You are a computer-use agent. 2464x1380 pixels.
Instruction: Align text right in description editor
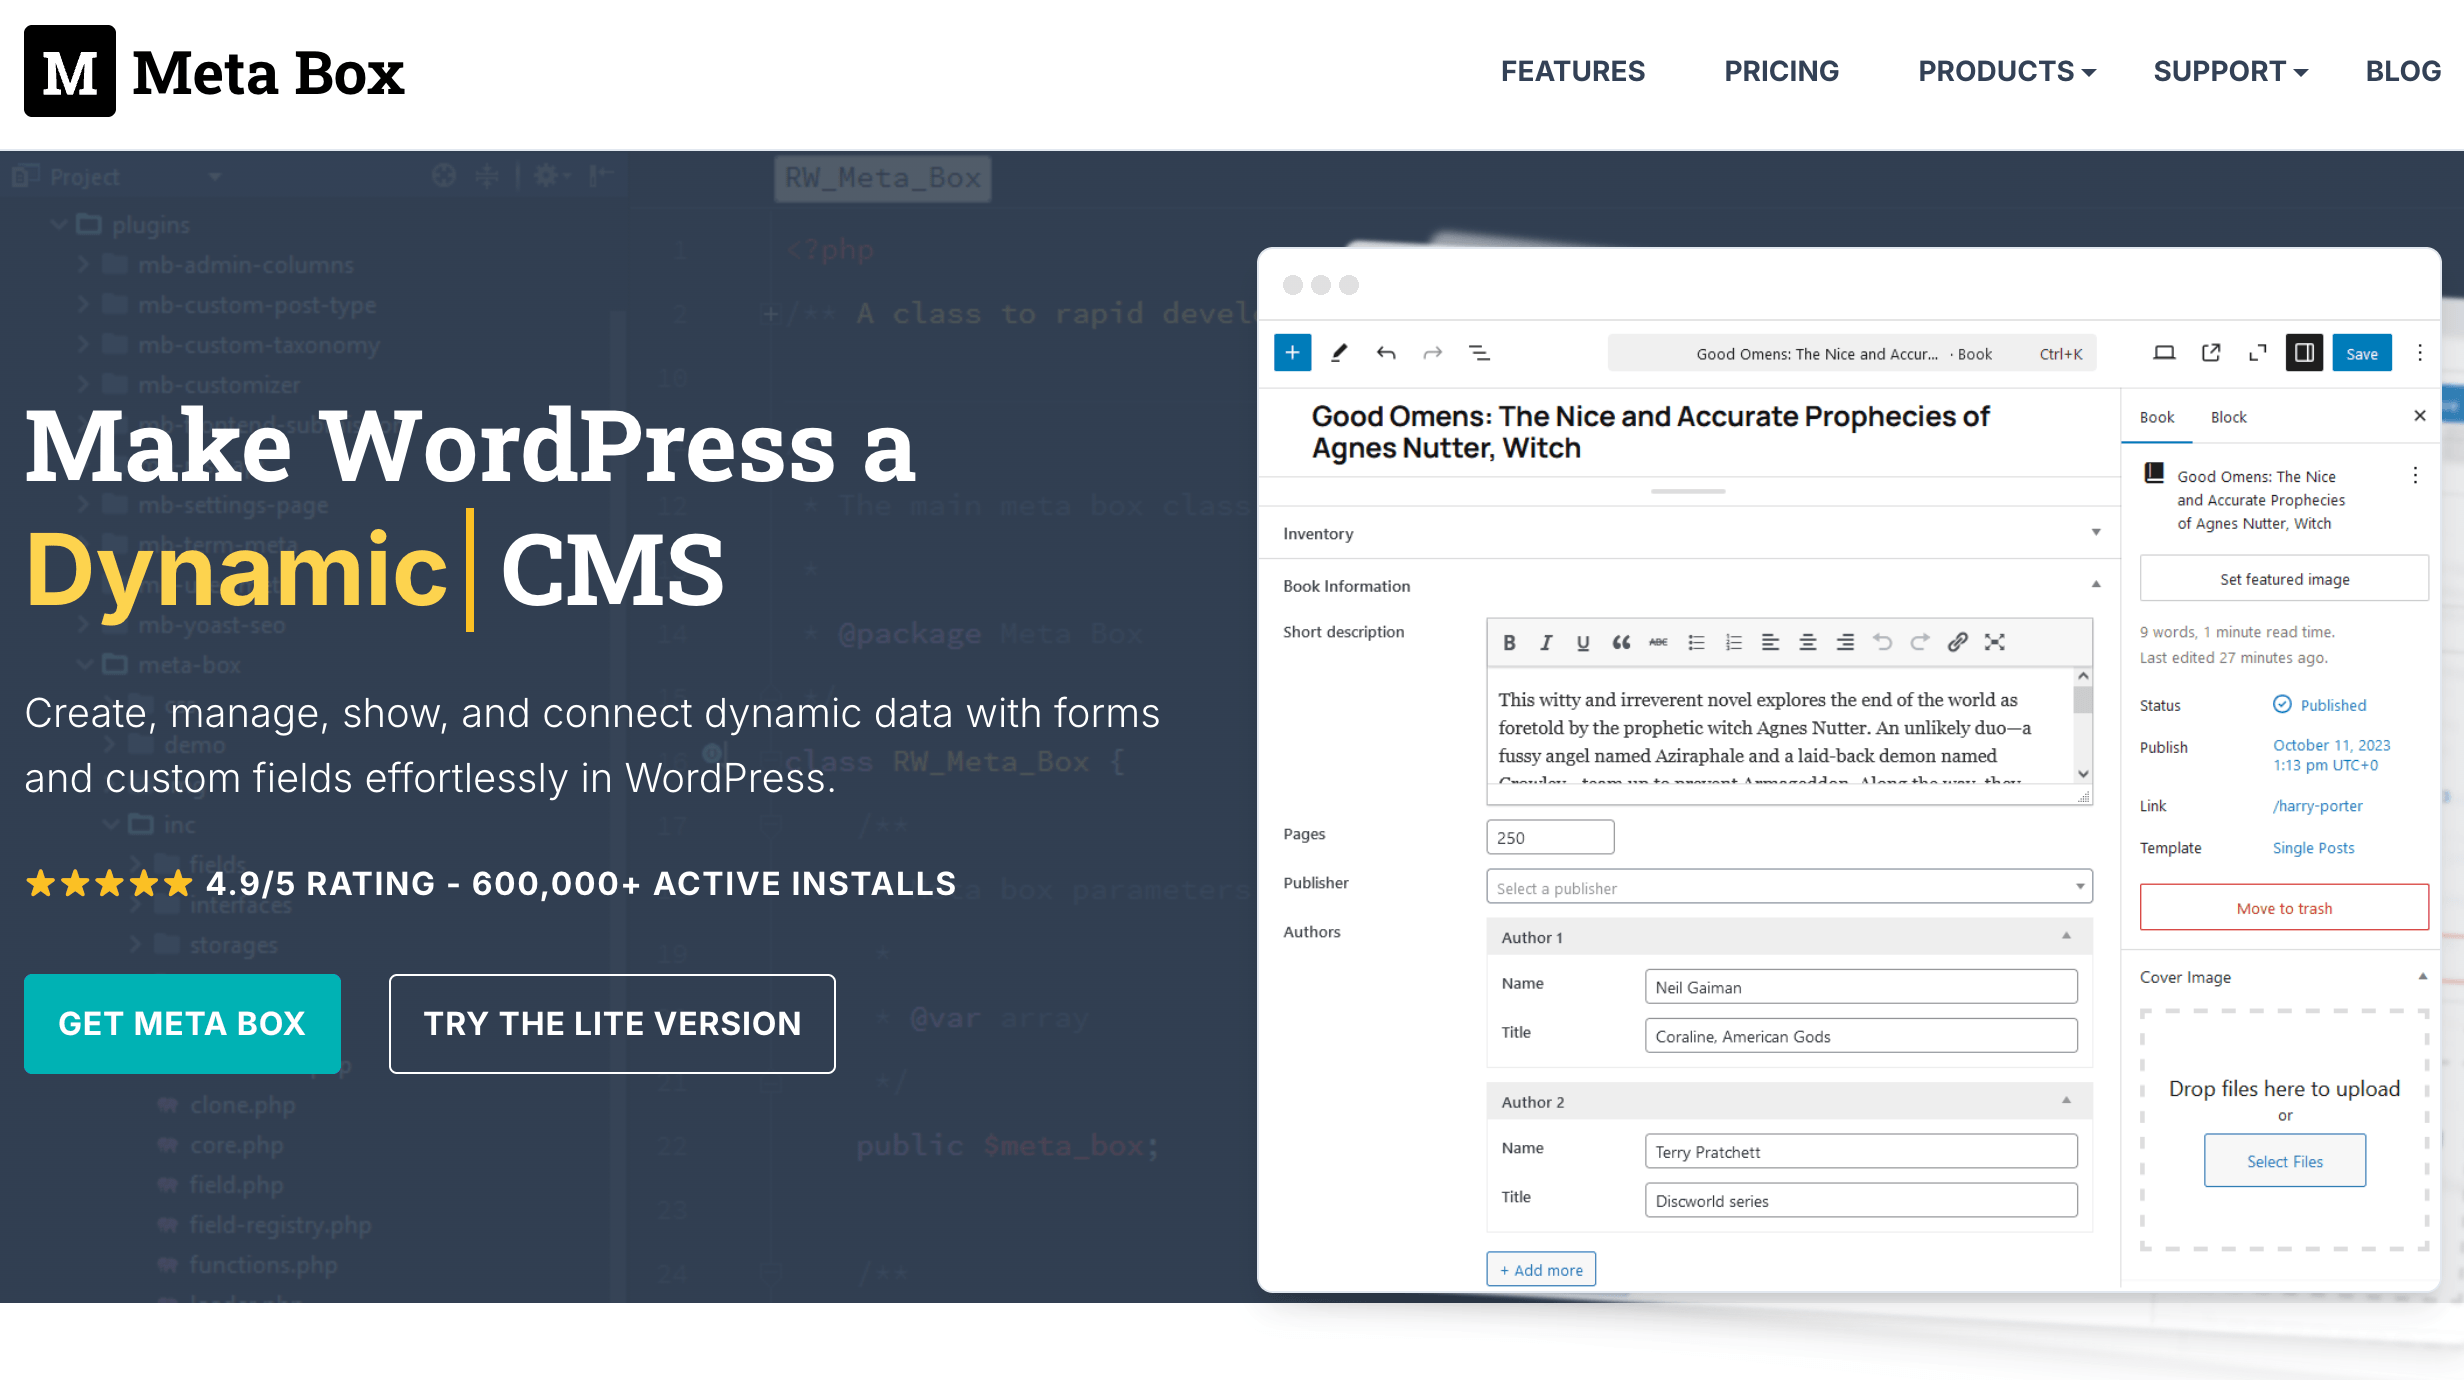coord(1845,642)
